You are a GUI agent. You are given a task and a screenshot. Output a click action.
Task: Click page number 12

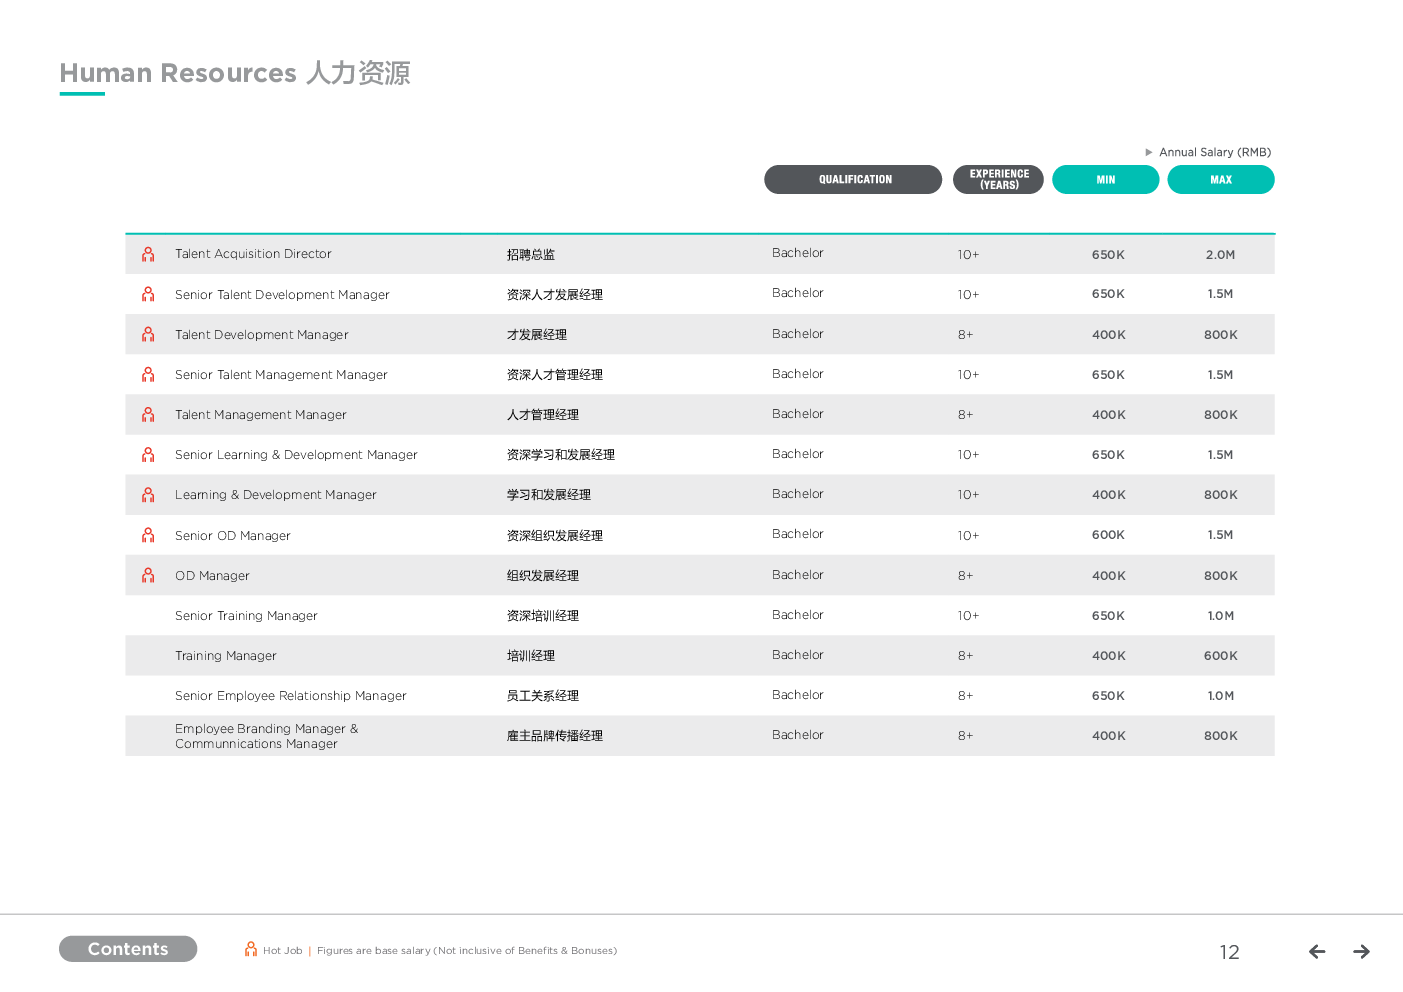(1230, 952)
